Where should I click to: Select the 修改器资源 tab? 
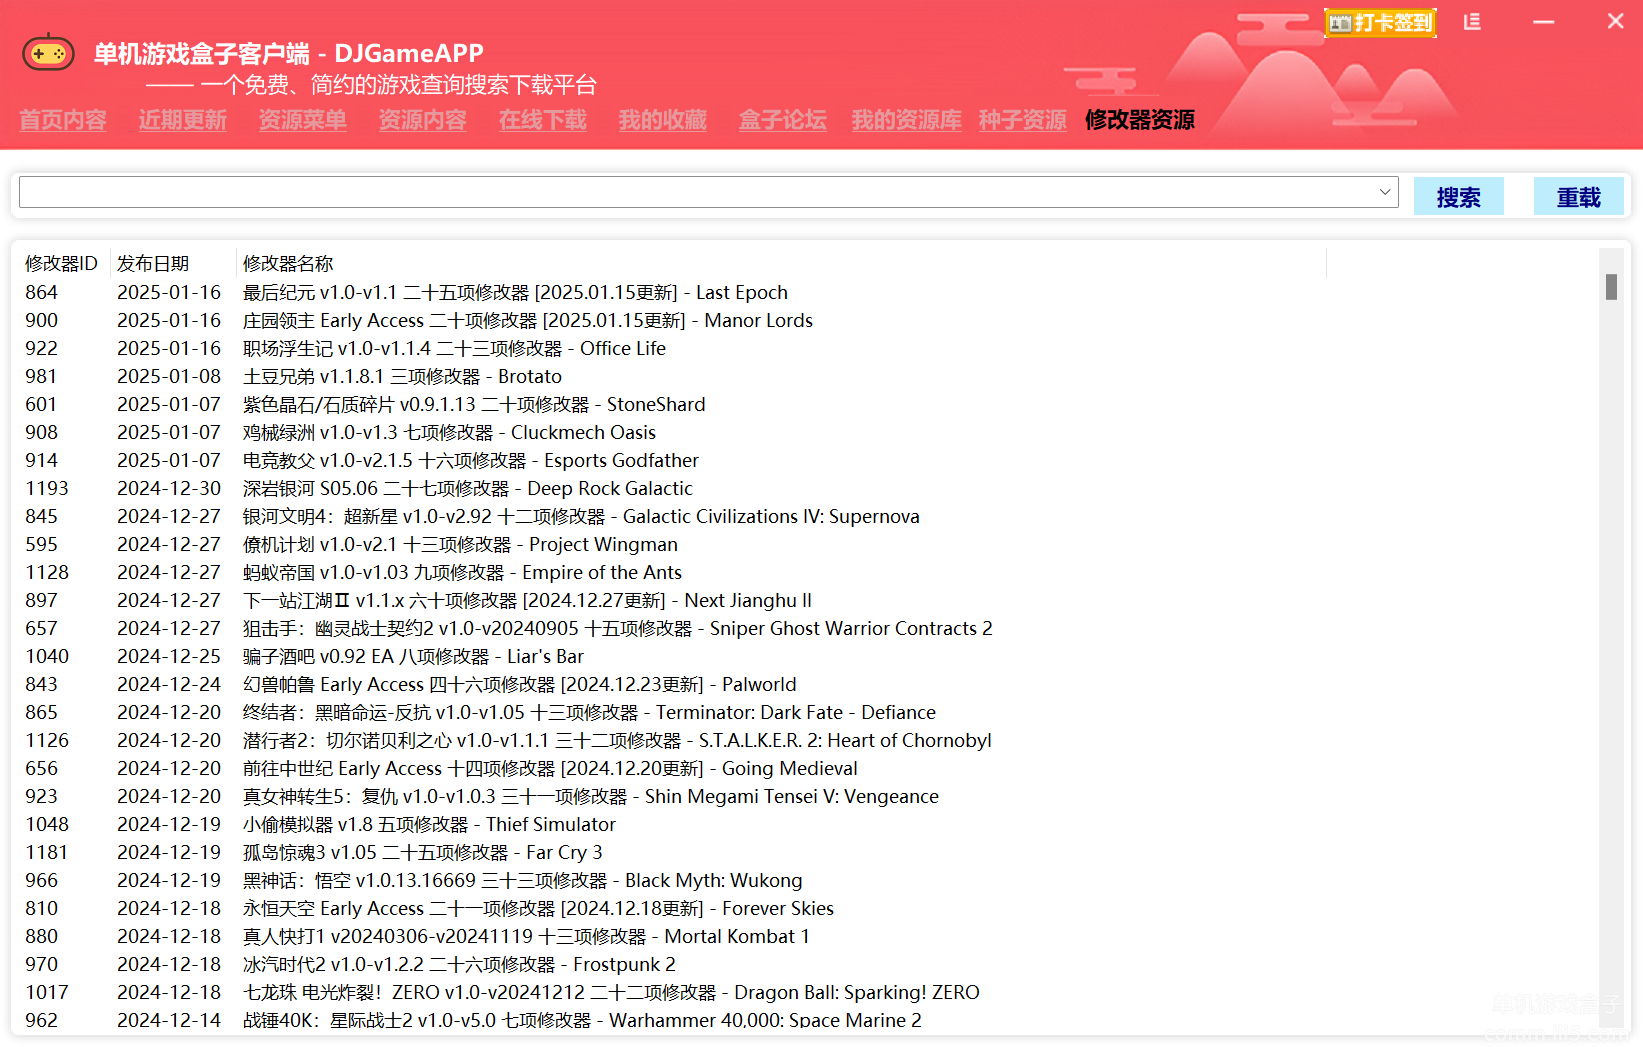(x=1140, y=120)
